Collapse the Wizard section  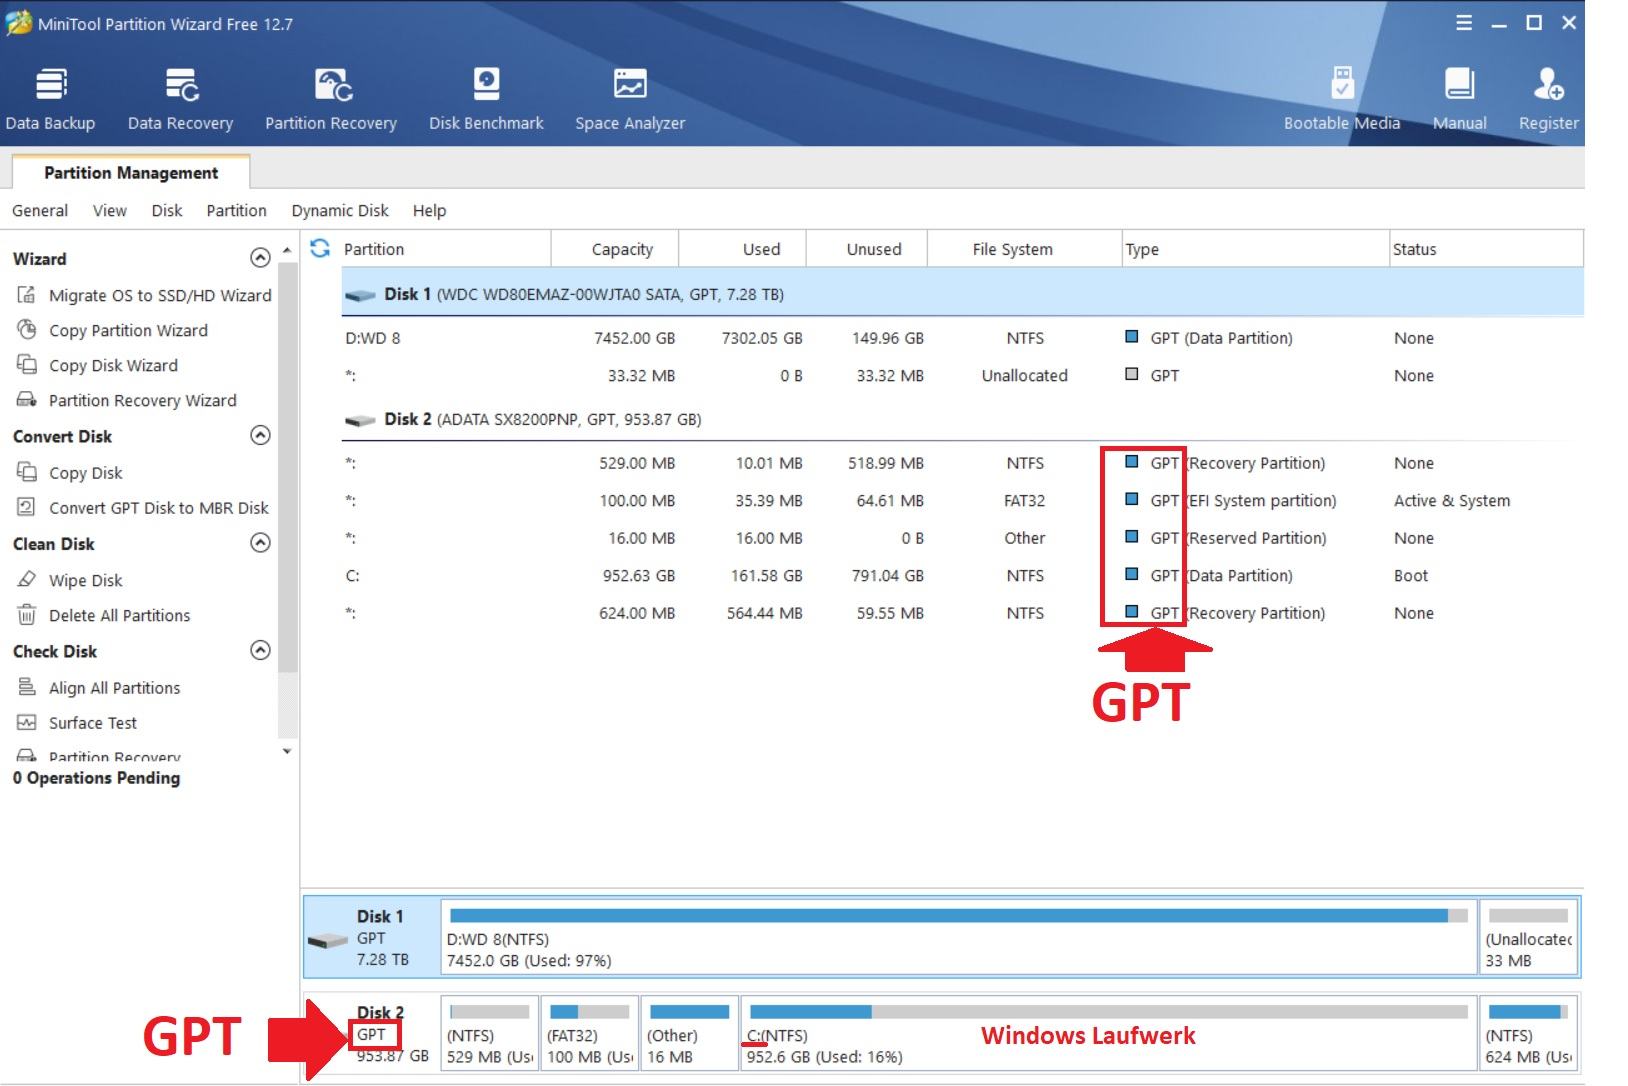(x=260, y=258)
